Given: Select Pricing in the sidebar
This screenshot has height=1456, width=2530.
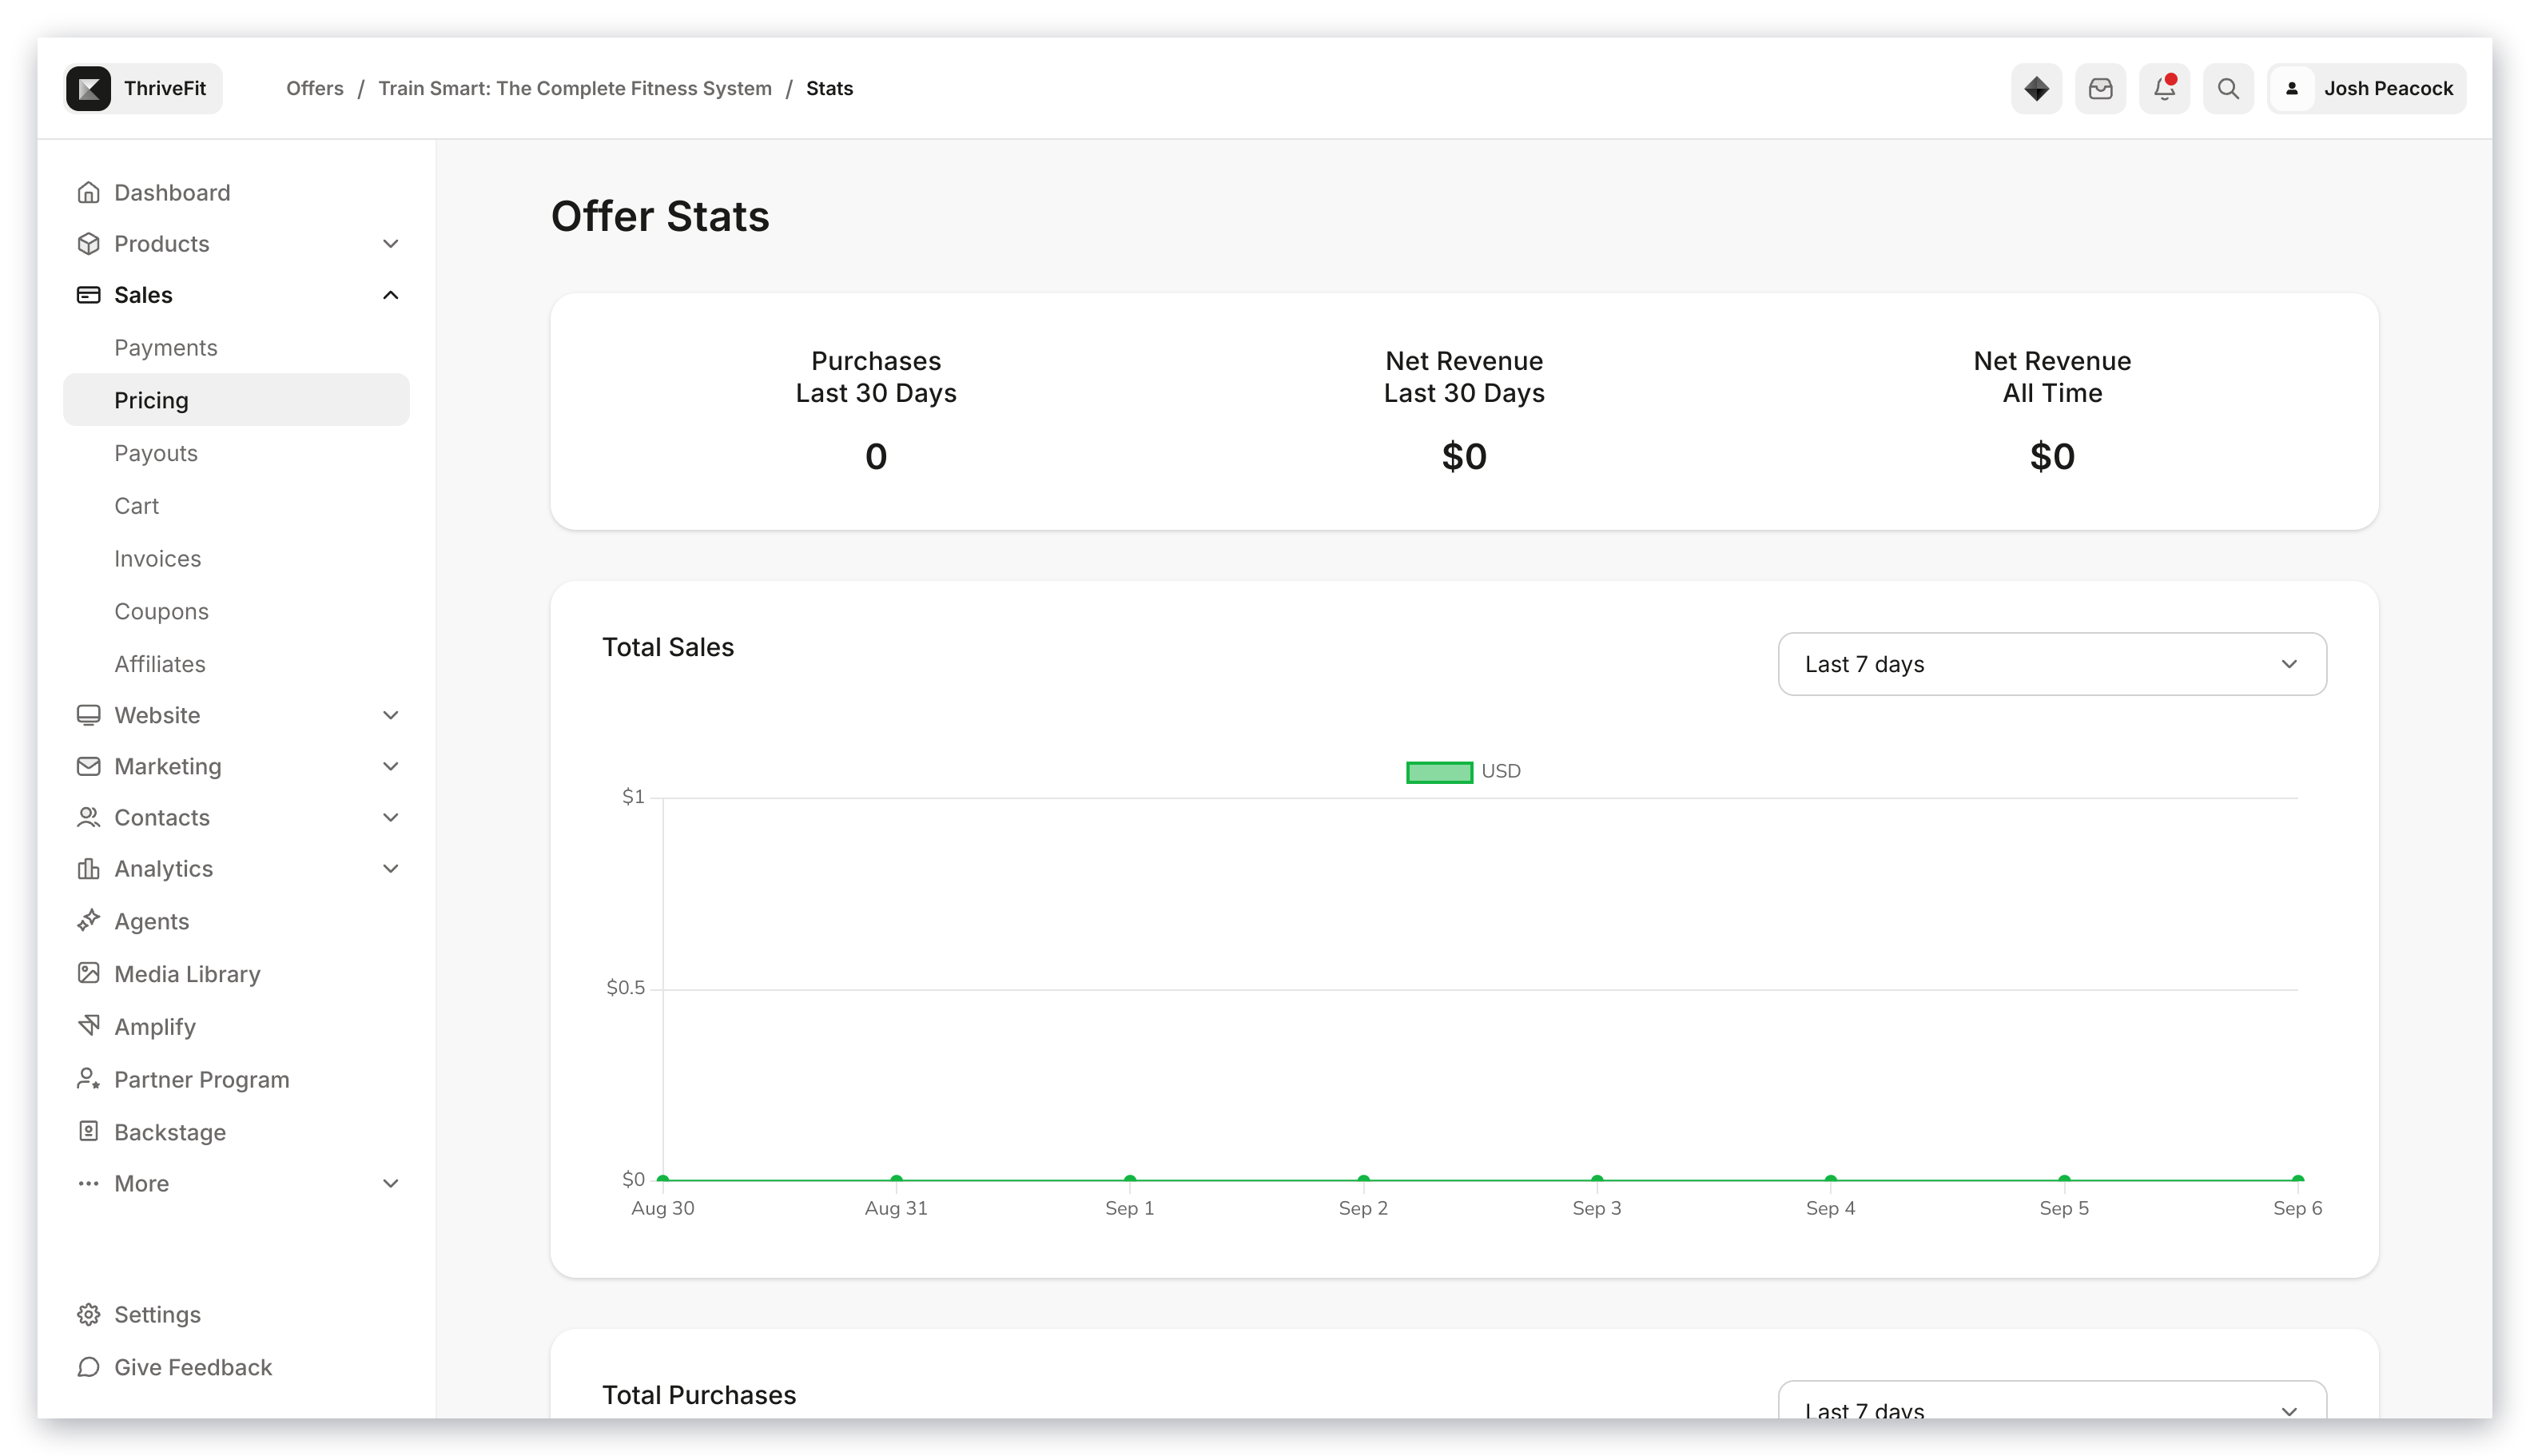Looking at the screenshot, I should pyautogui.click(x=236, y=400).
